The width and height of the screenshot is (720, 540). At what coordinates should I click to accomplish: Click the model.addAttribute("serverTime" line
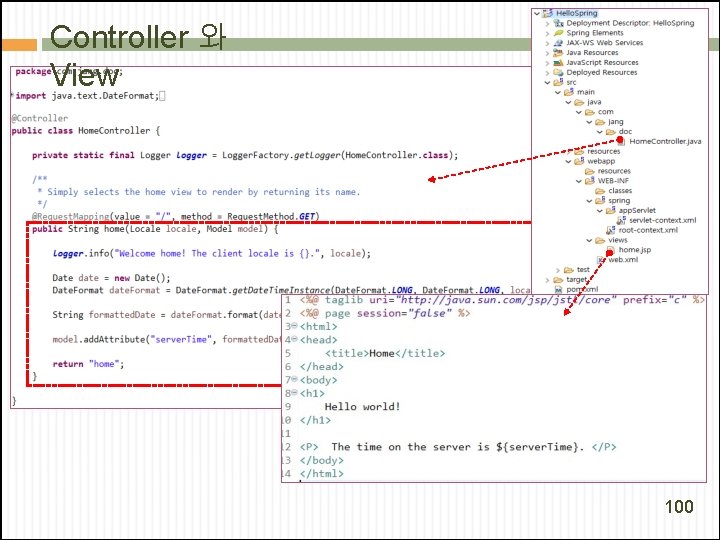click(x=167, y=339)
